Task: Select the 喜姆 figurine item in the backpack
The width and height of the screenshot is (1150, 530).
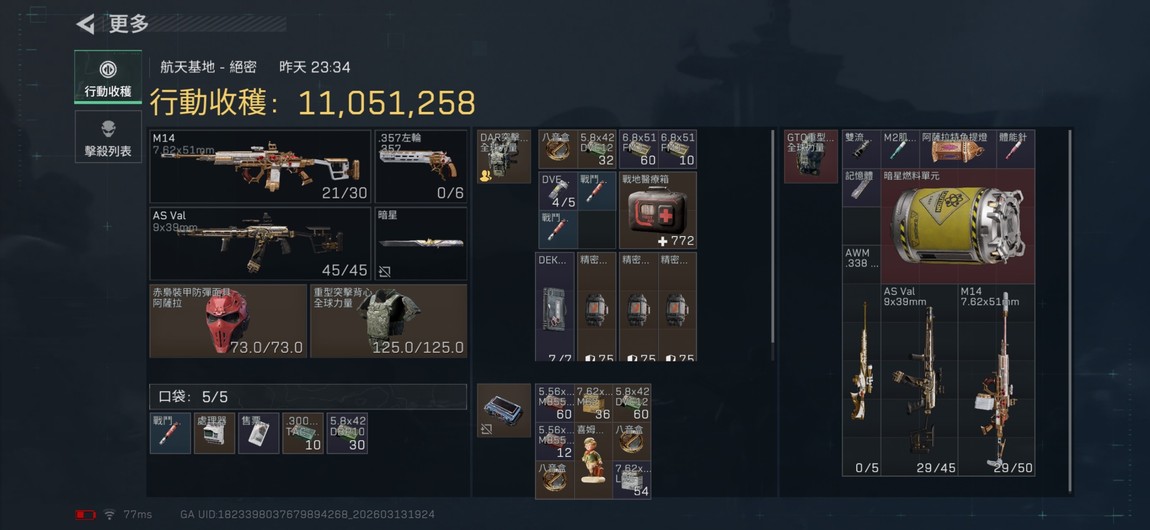Action: [x=593, y=460]
